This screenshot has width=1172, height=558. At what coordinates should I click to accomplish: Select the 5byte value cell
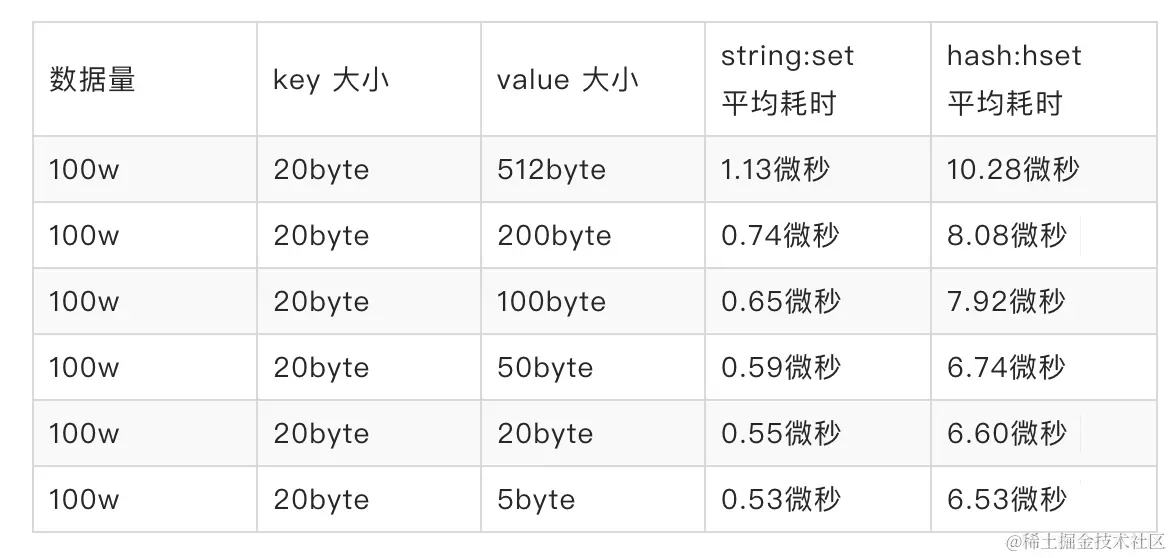pos(536,500)
